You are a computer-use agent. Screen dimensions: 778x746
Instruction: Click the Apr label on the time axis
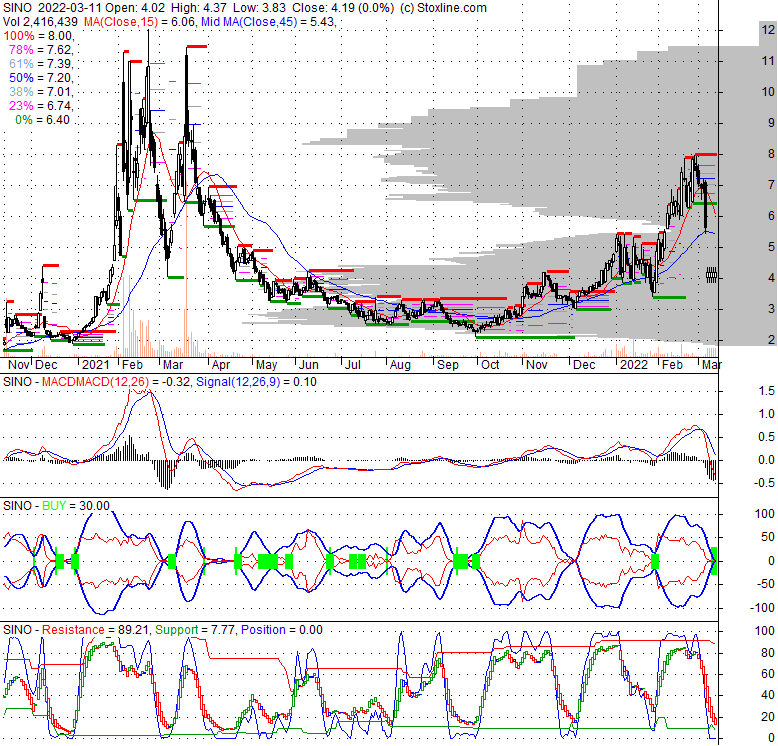coord(221,365)
